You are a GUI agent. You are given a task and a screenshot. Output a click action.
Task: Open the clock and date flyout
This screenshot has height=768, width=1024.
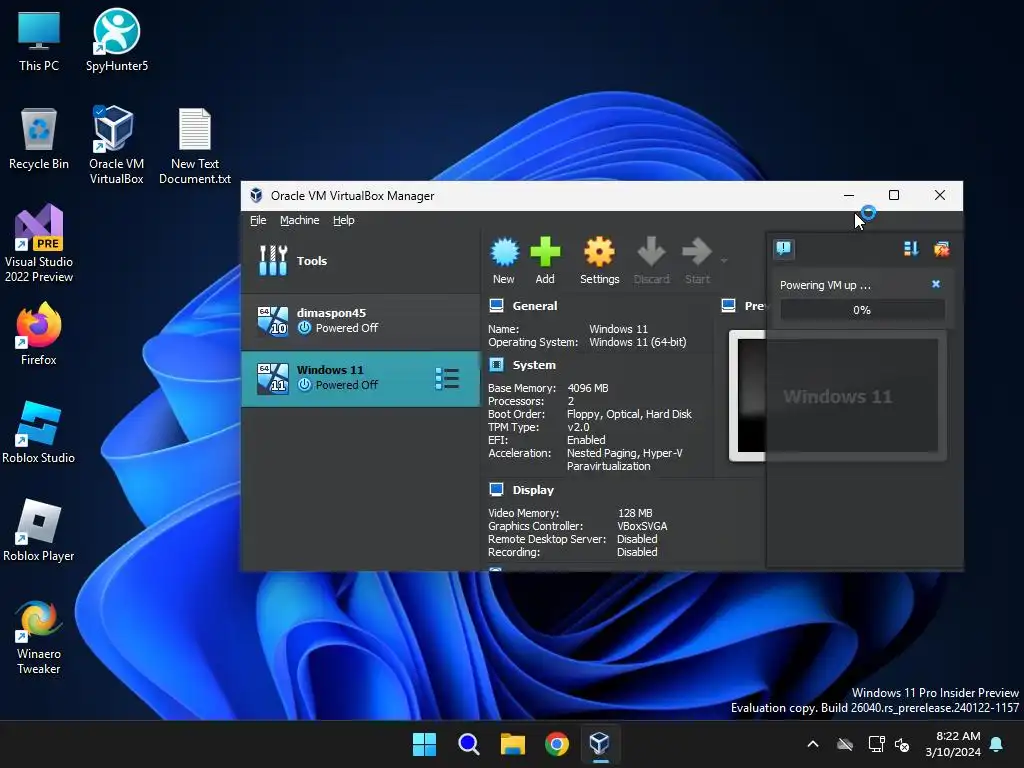coord(953,744)
